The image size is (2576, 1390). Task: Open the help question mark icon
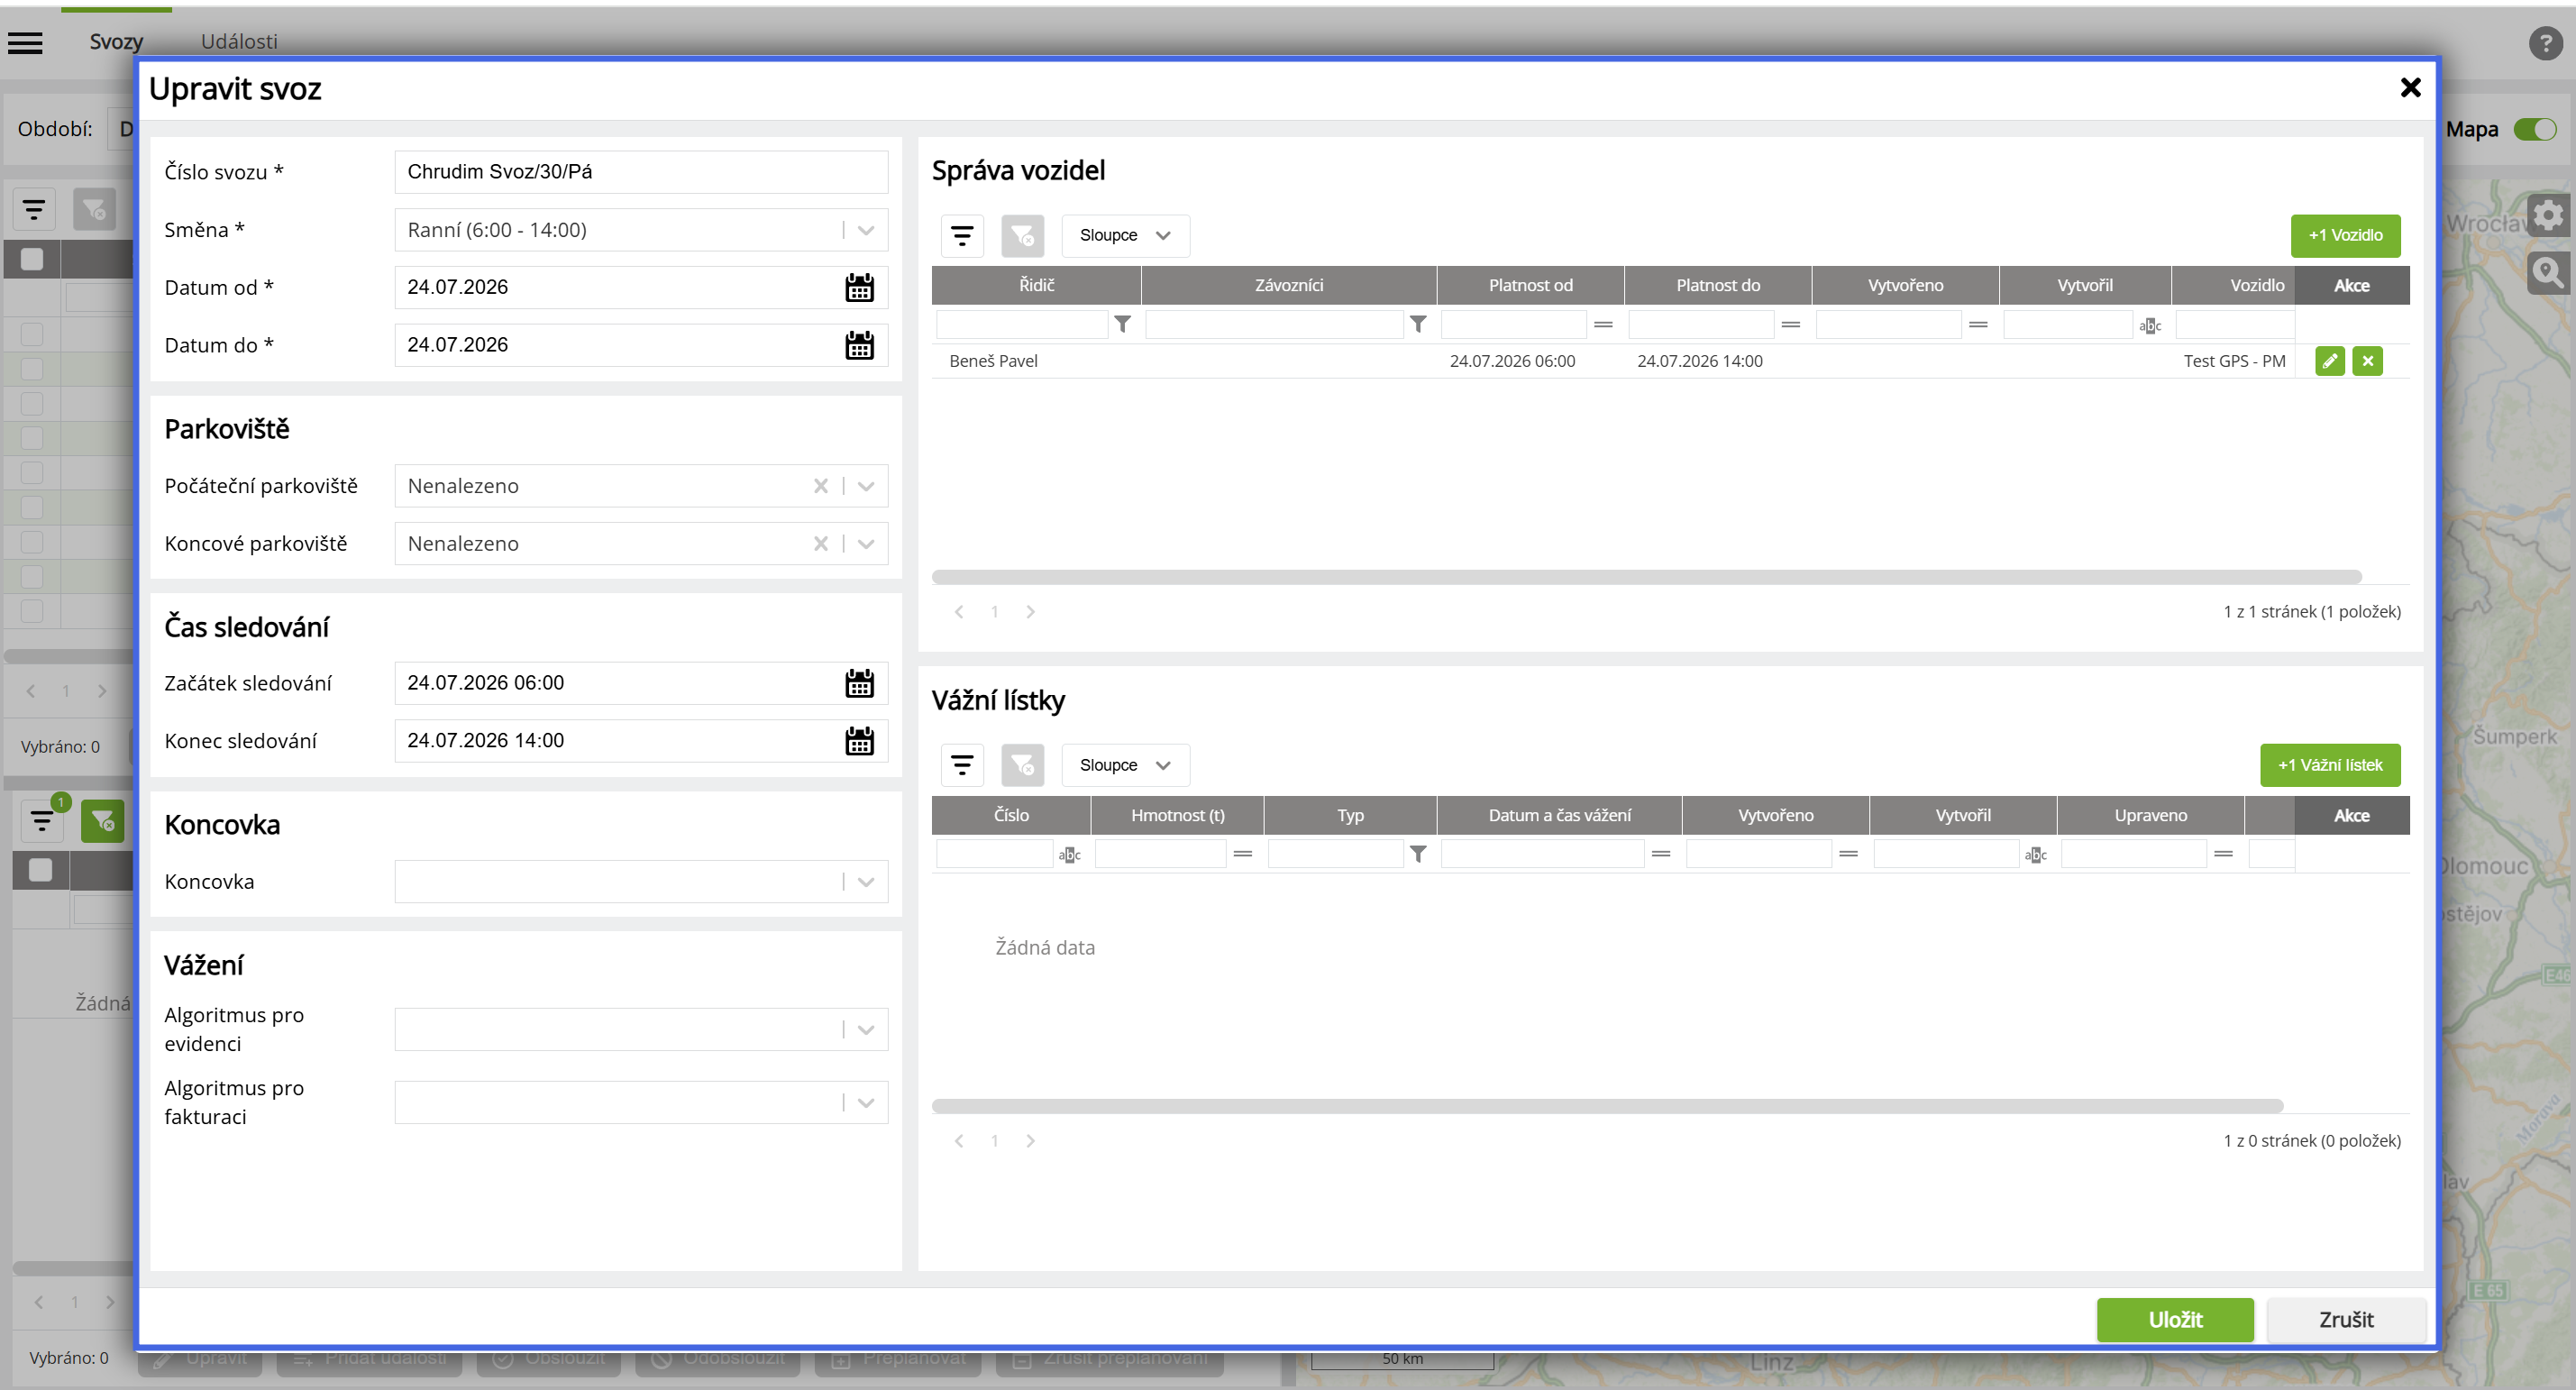pos(2545,43)
